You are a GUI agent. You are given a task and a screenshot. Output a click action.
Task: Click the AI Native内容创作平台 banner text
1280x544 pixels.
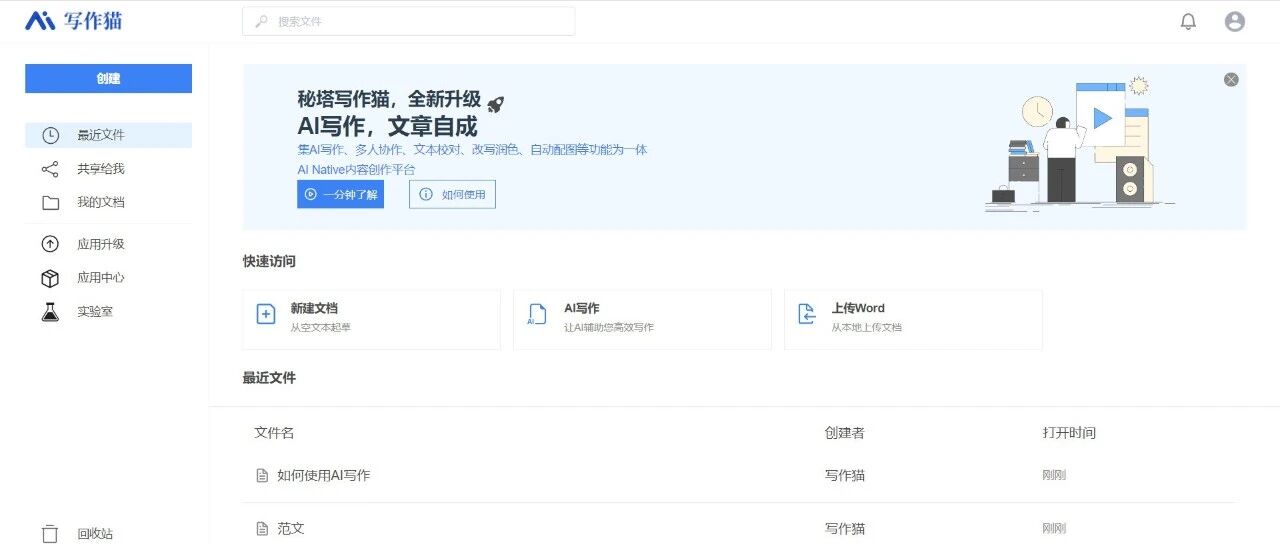click(x=356, y=170)
